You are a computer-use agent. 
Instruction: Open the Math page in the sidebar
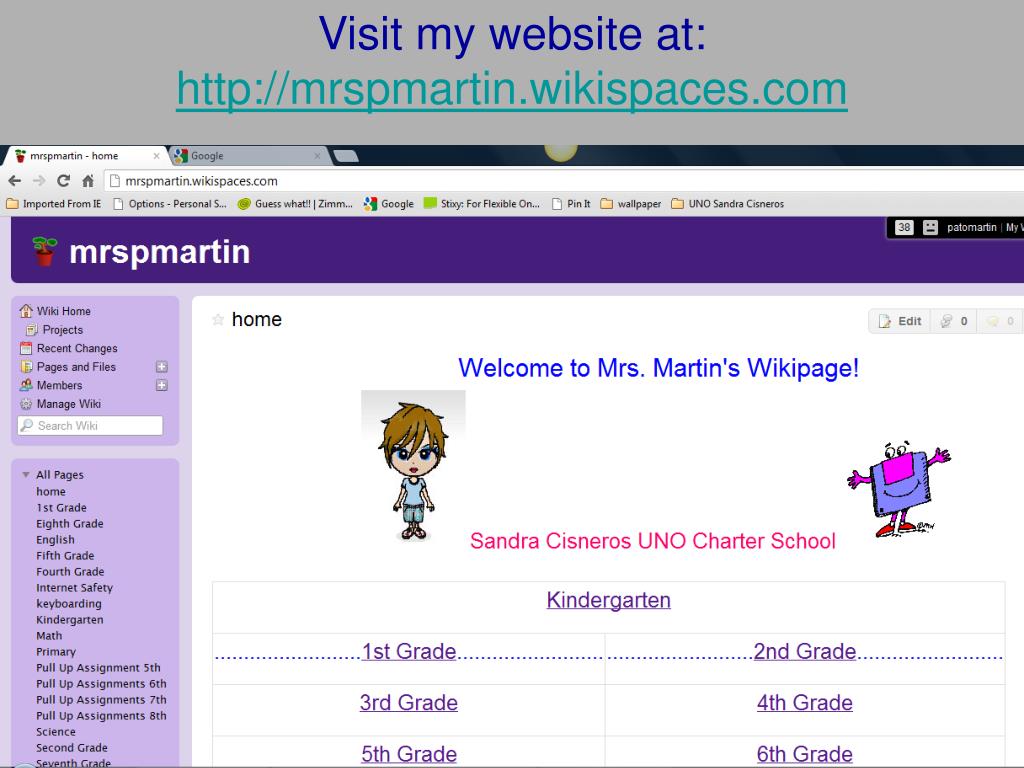50,635
